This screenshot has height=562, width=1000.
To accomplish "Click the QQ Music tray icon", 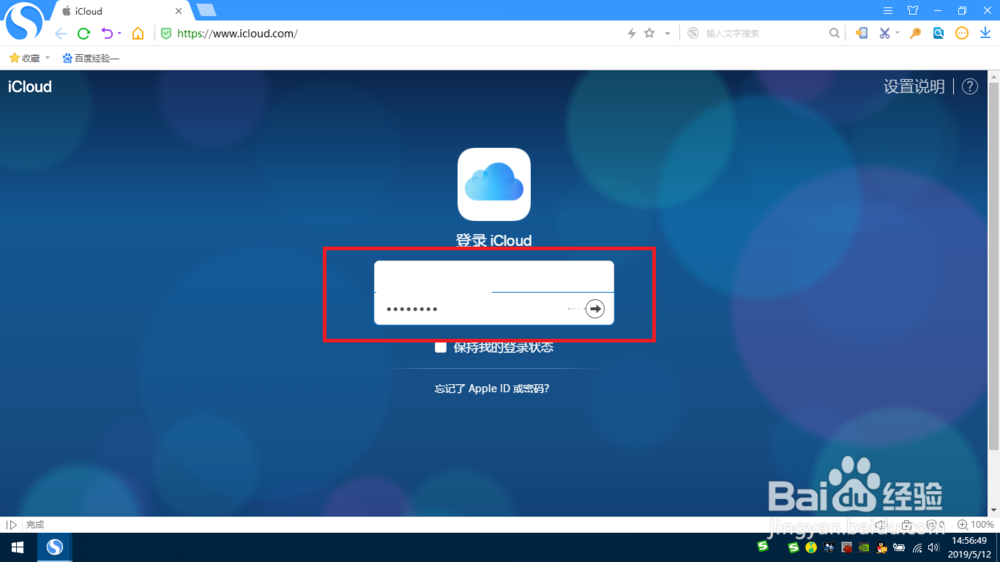I will [811, 547].
